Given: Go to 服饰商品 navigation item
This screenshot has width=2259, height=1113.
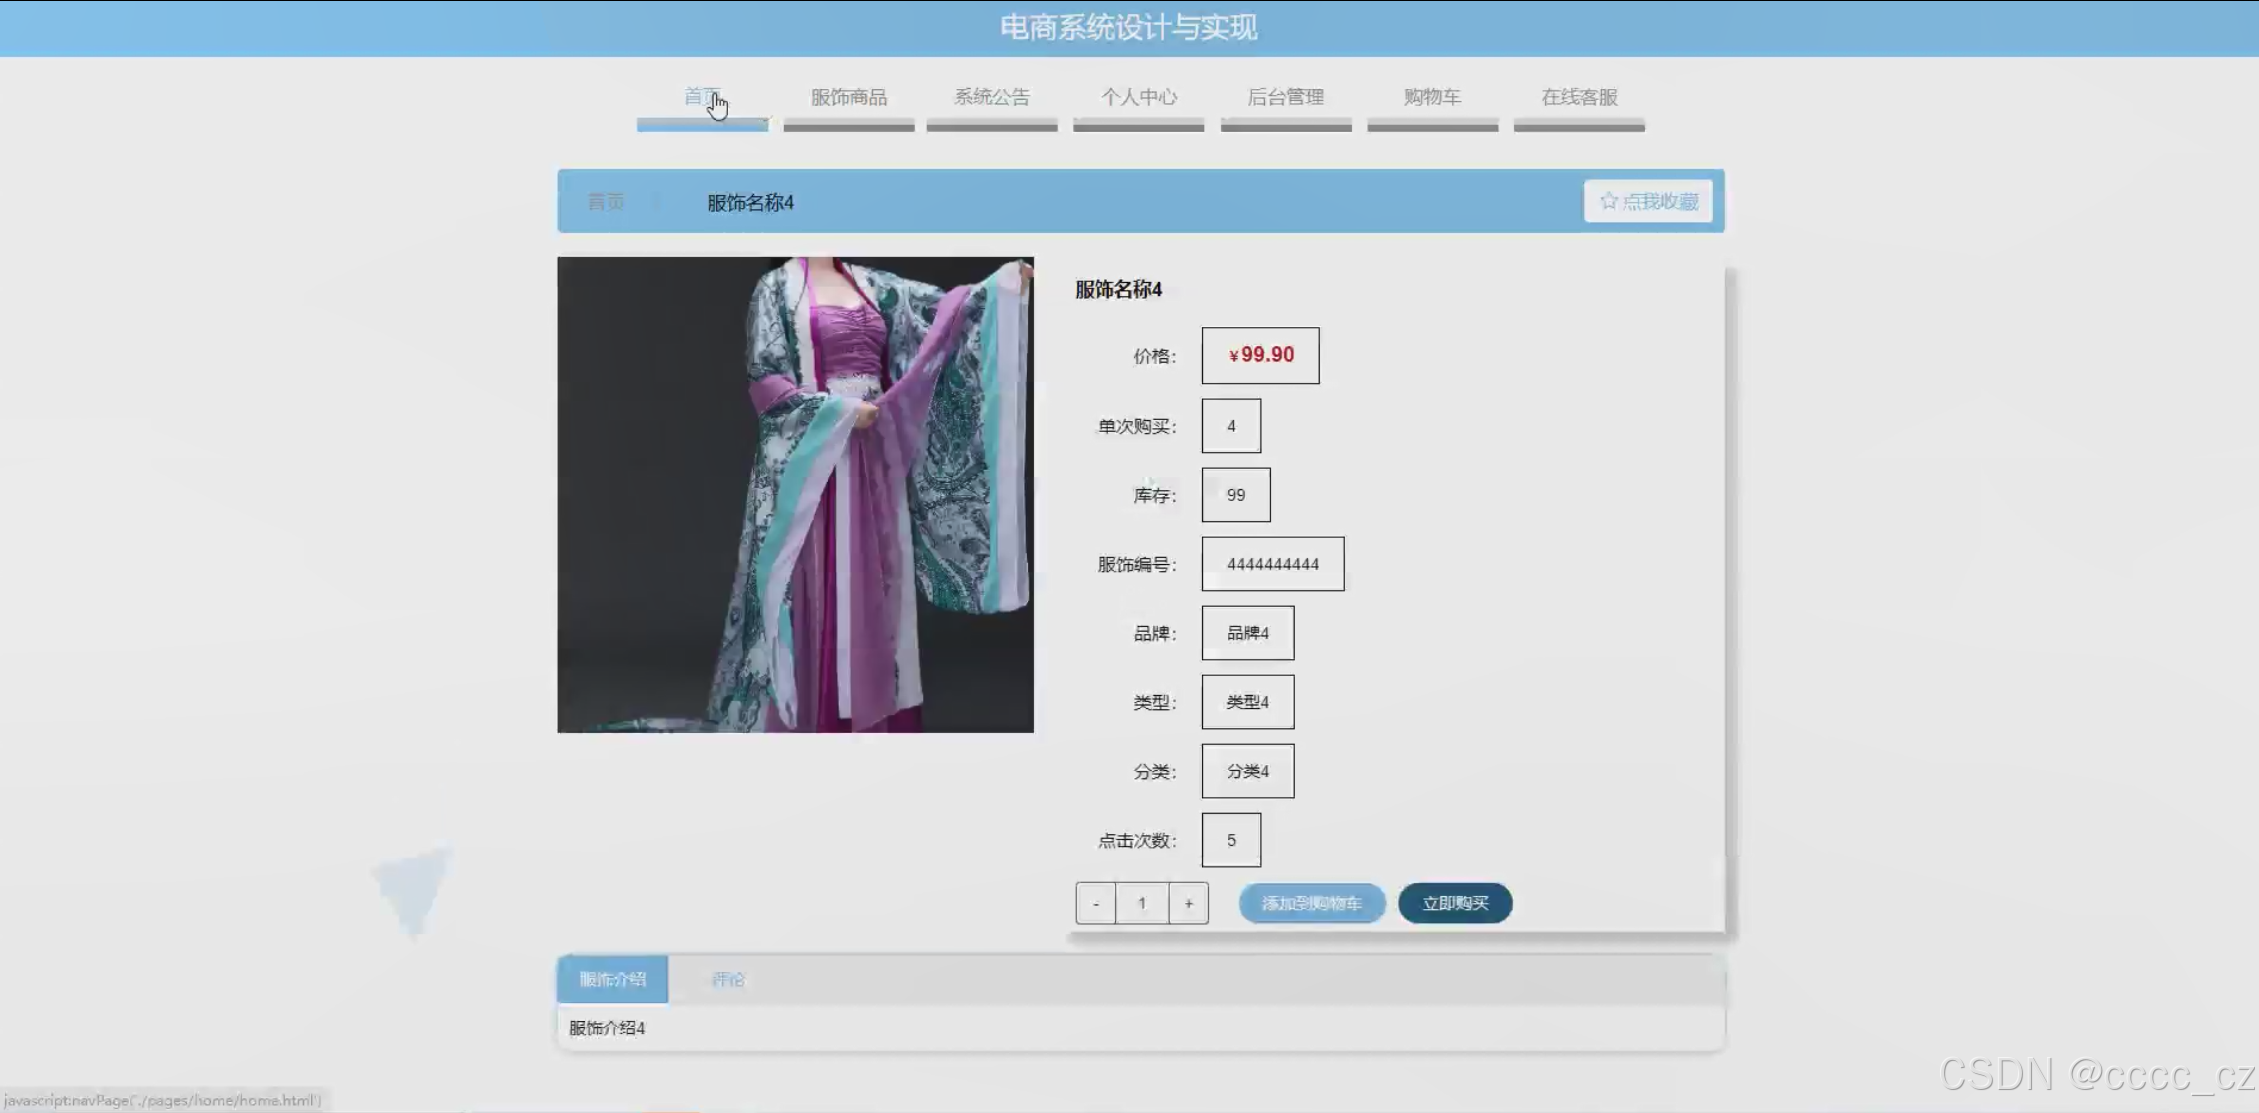Looking at the screenshot, I should pyautogui.click(x=848, y=98).
